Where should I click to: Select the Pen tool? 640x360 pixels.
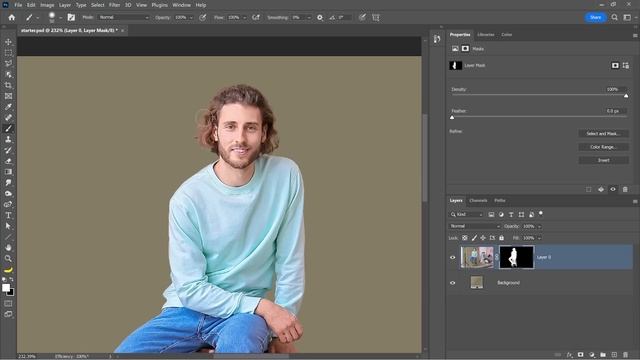[x=8, y=204]
